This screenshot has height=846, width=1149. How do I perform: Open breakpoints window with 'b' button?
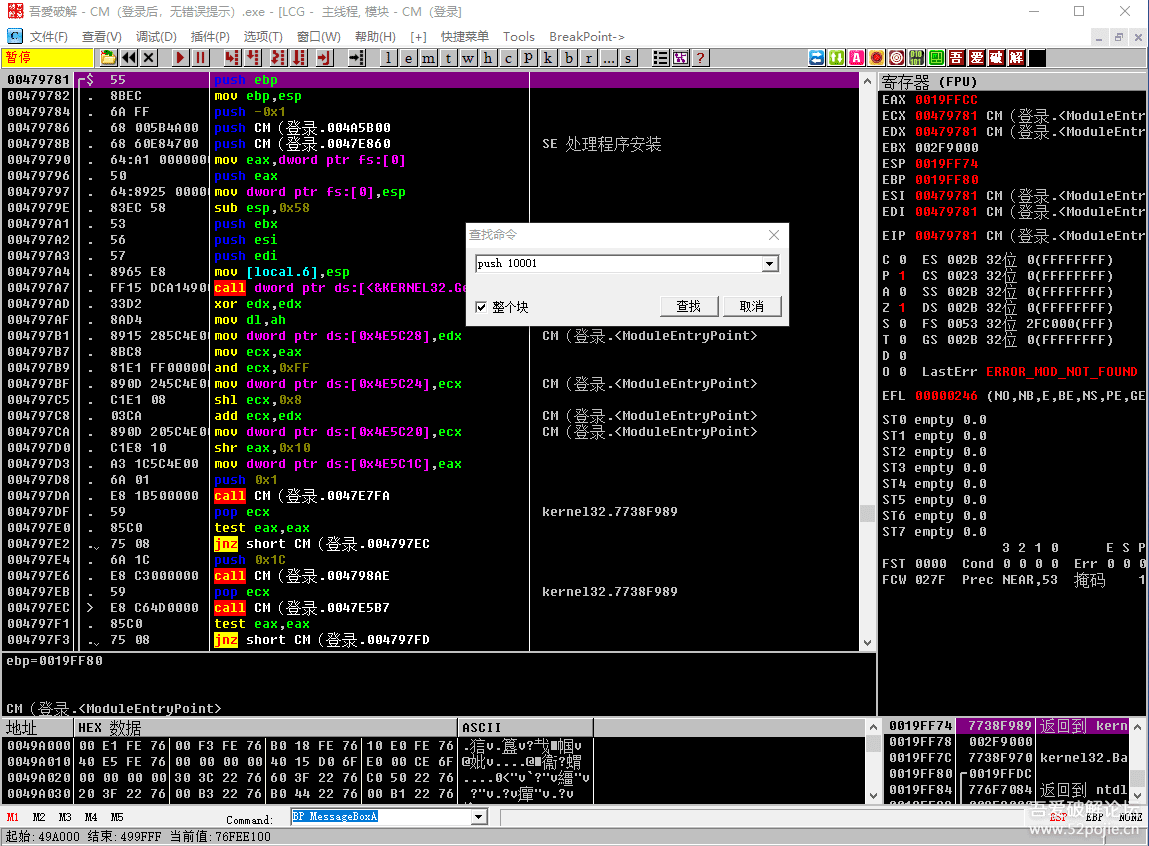click(x=569, y=58)
